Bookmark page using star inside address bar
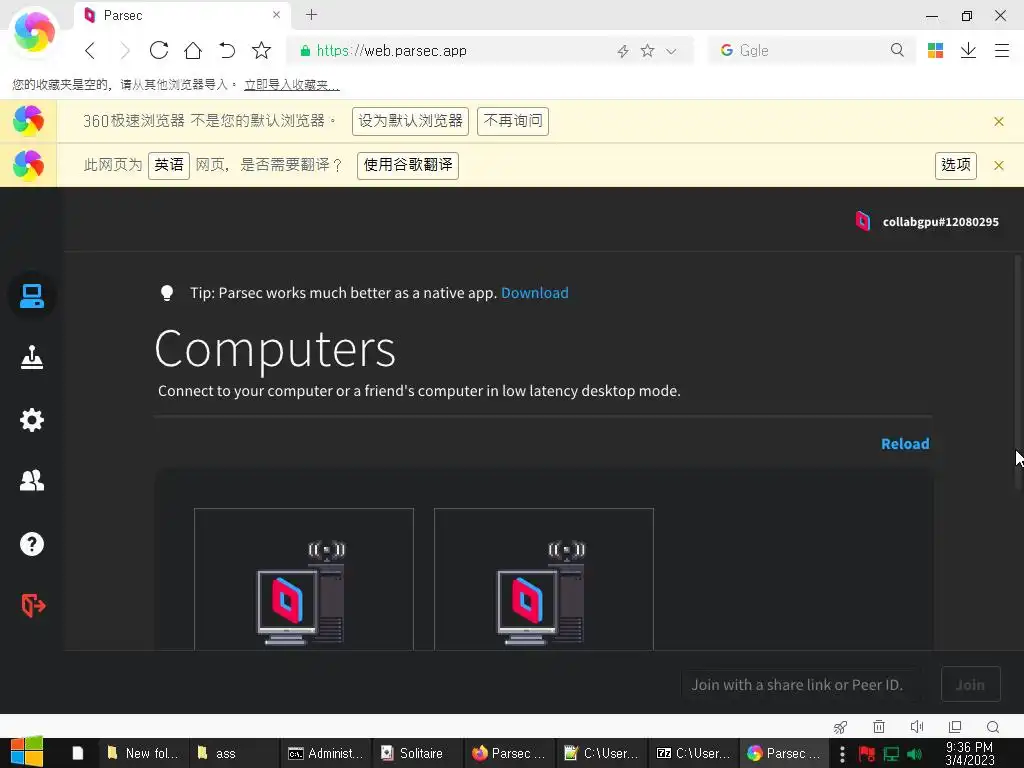 click(x=647, y=50)
